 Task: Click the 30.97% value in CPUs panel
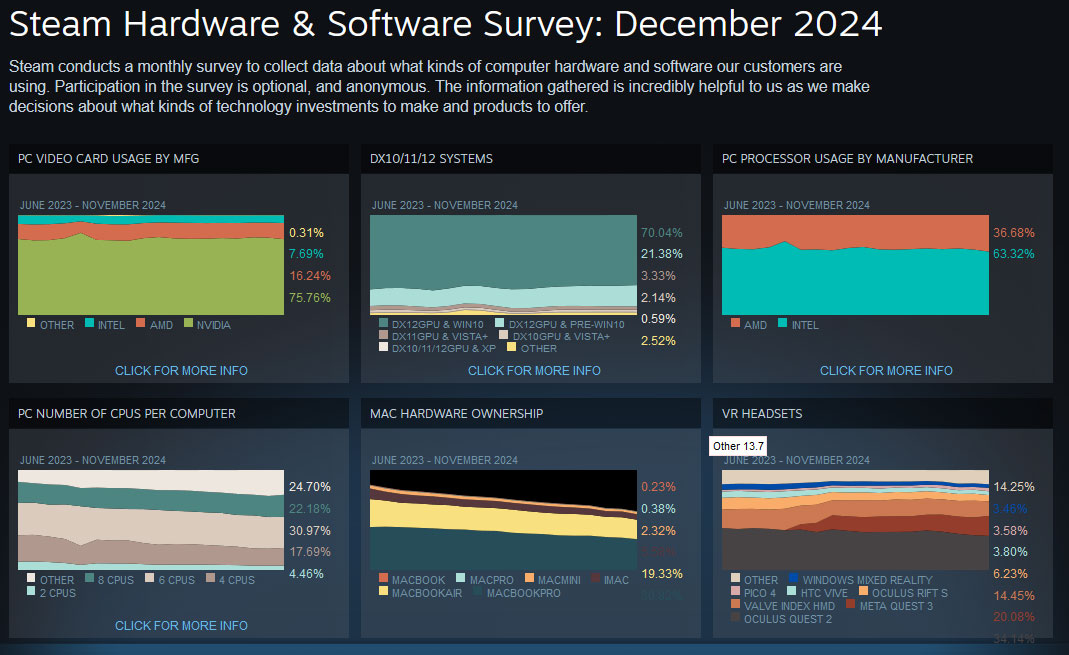click(310, 530)
